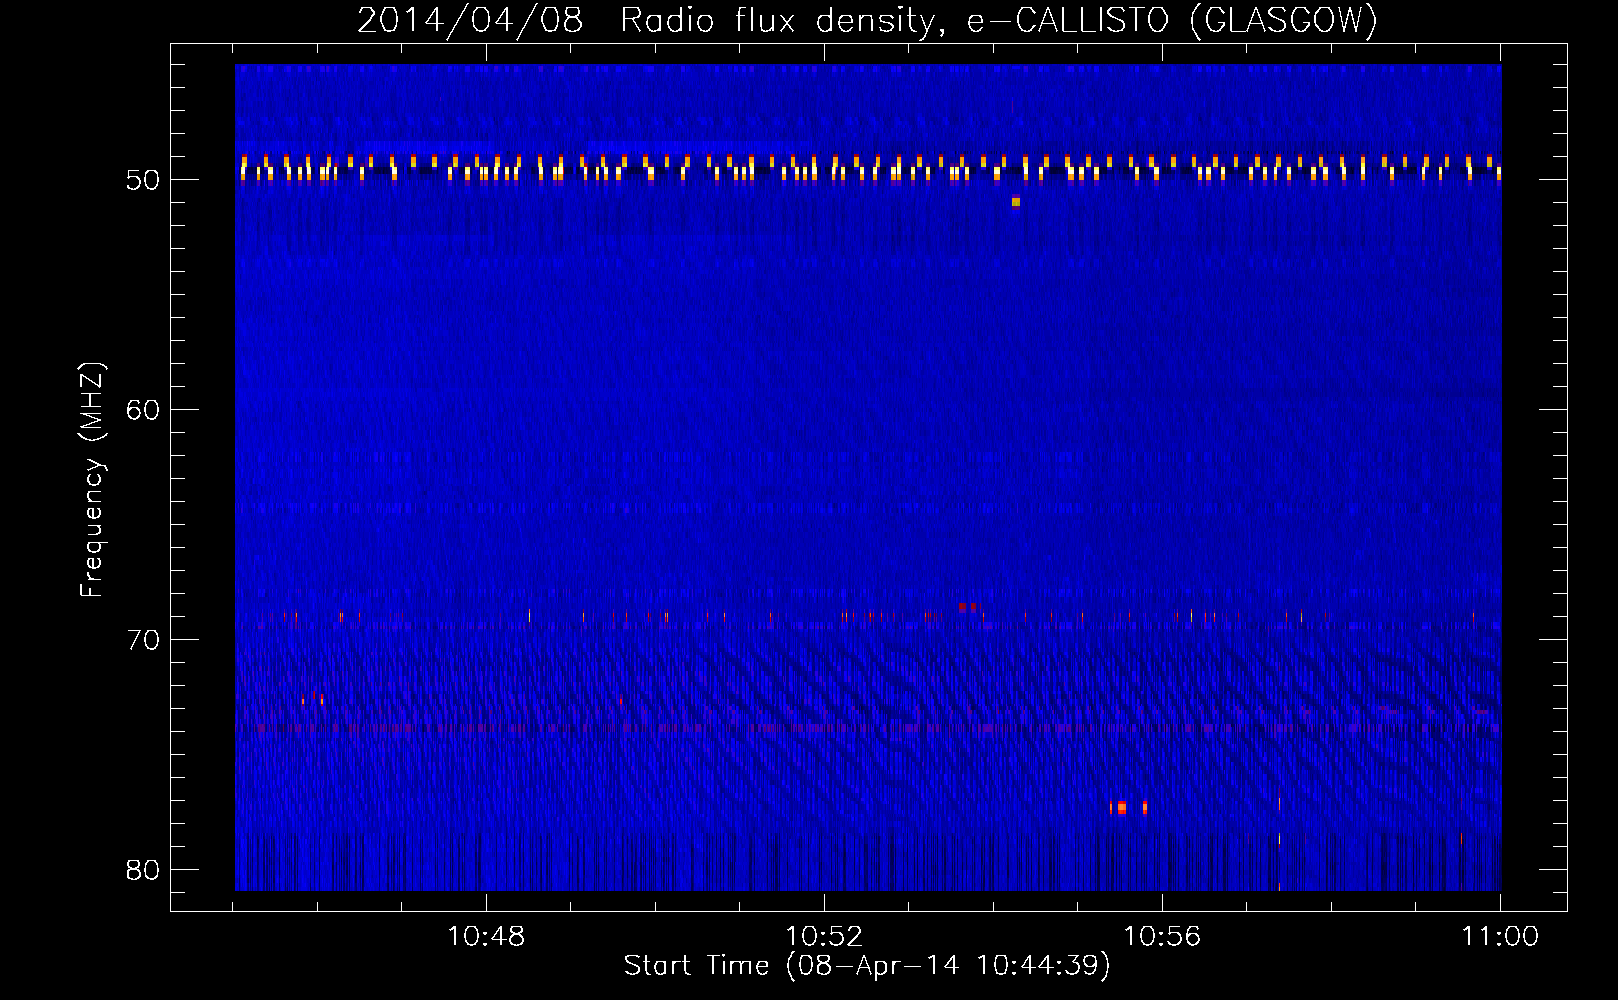The image size is (1618, 1000).
Task: Click the 60 MHz frequency tick label
Action: 144,410
